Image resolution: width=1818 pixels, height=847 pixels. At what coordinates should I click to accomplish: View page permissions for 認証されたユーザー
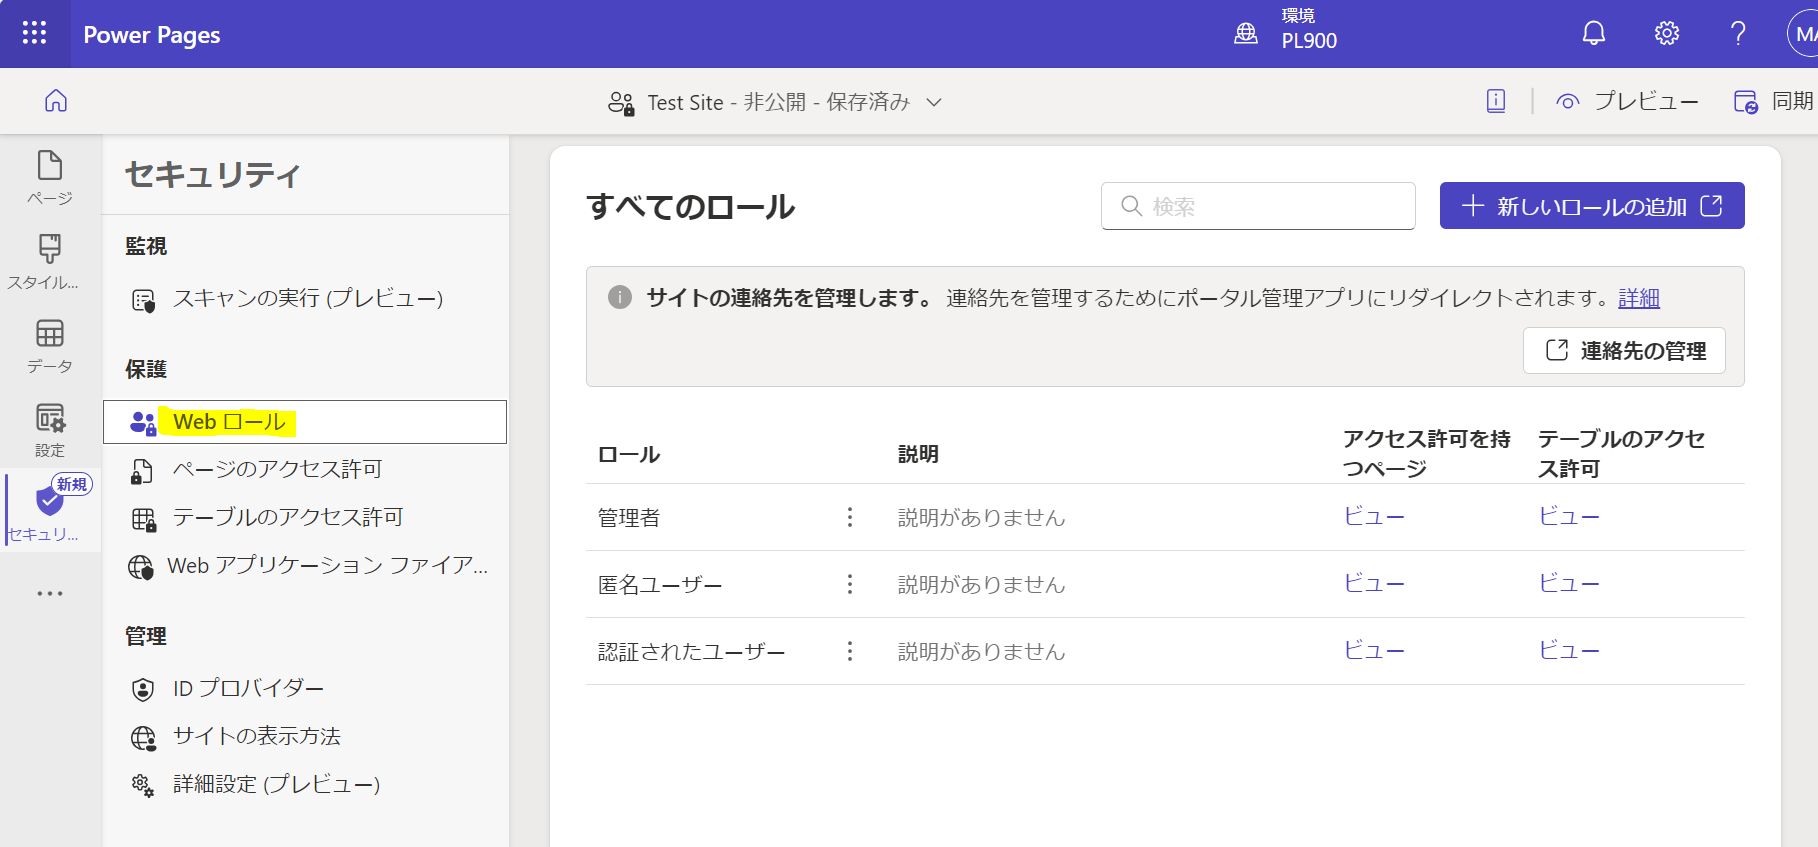coord(1374,650)
